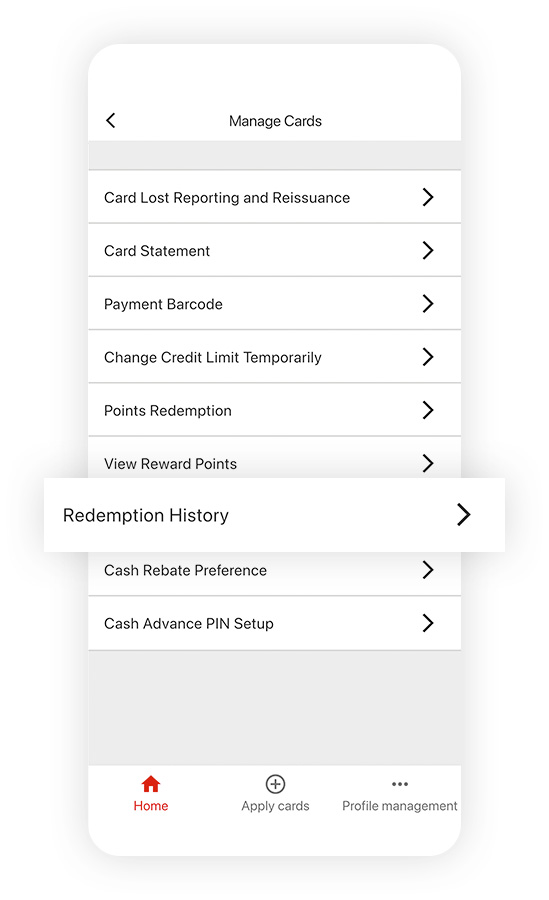Switch to the Home tab label
Screen dimensions: 549x900
point(150,806)
